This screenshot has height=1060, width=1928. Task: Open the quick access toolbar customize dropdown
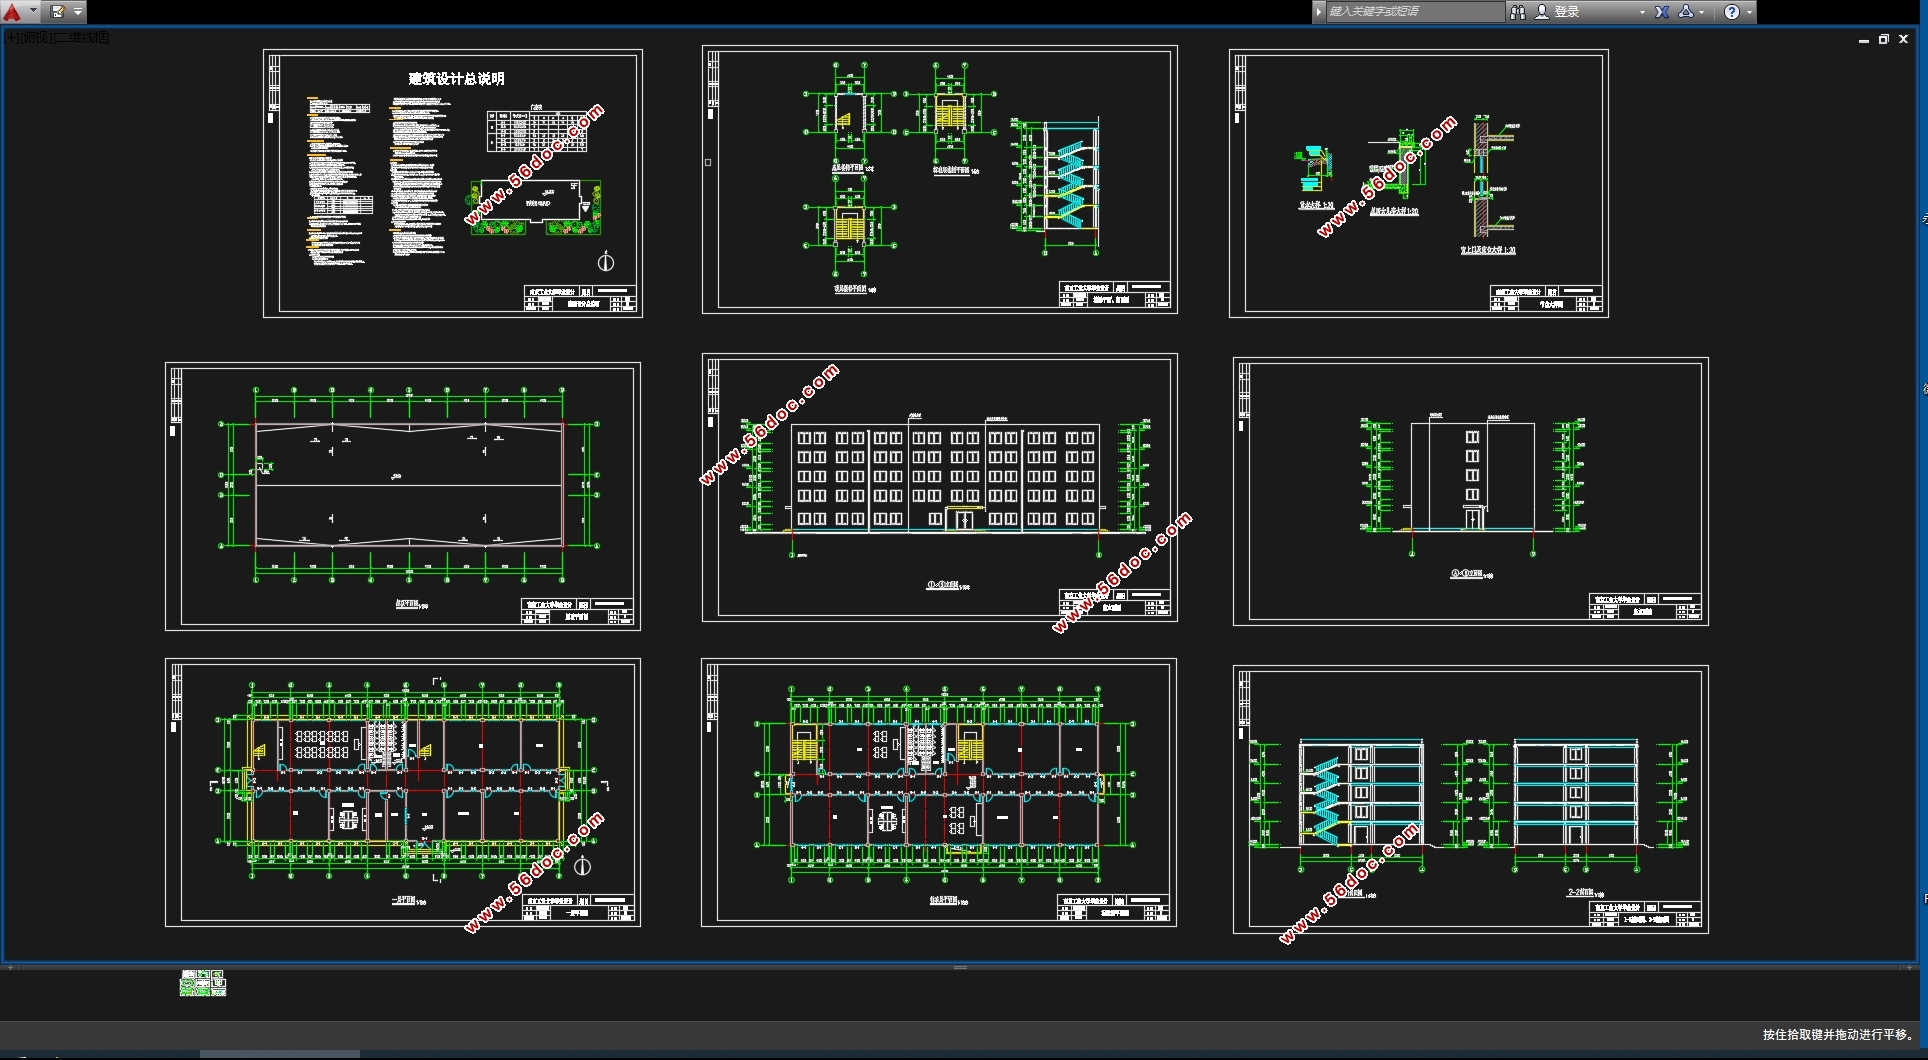click(x=78, y=12)
